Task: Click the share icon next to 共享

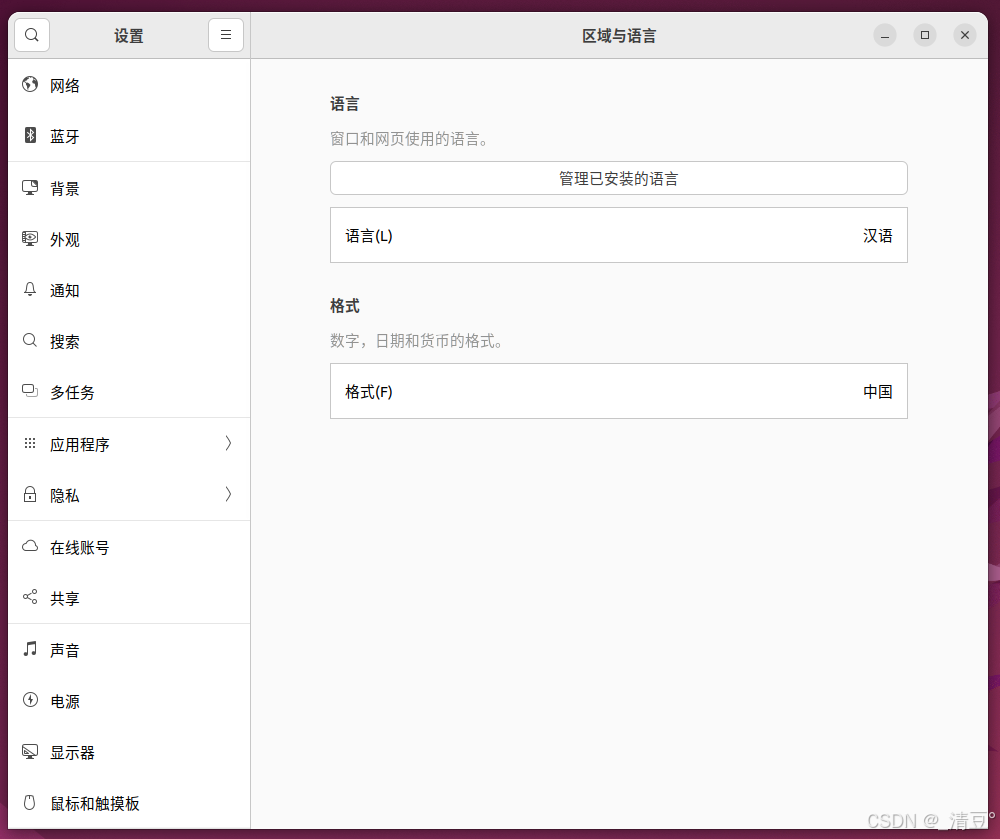Action: pyautogui.click(x=30, y=597)
